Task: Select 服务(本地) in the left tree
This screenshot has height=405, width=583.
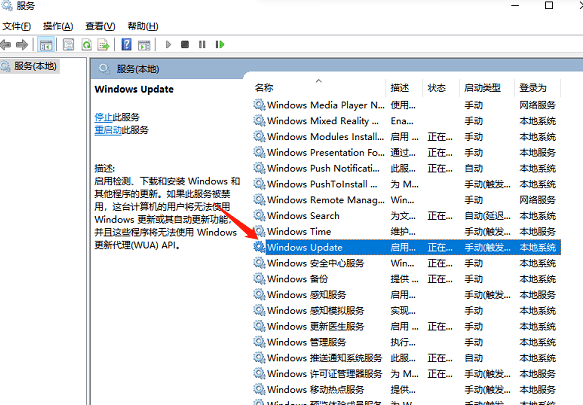Action: [35, 66]
